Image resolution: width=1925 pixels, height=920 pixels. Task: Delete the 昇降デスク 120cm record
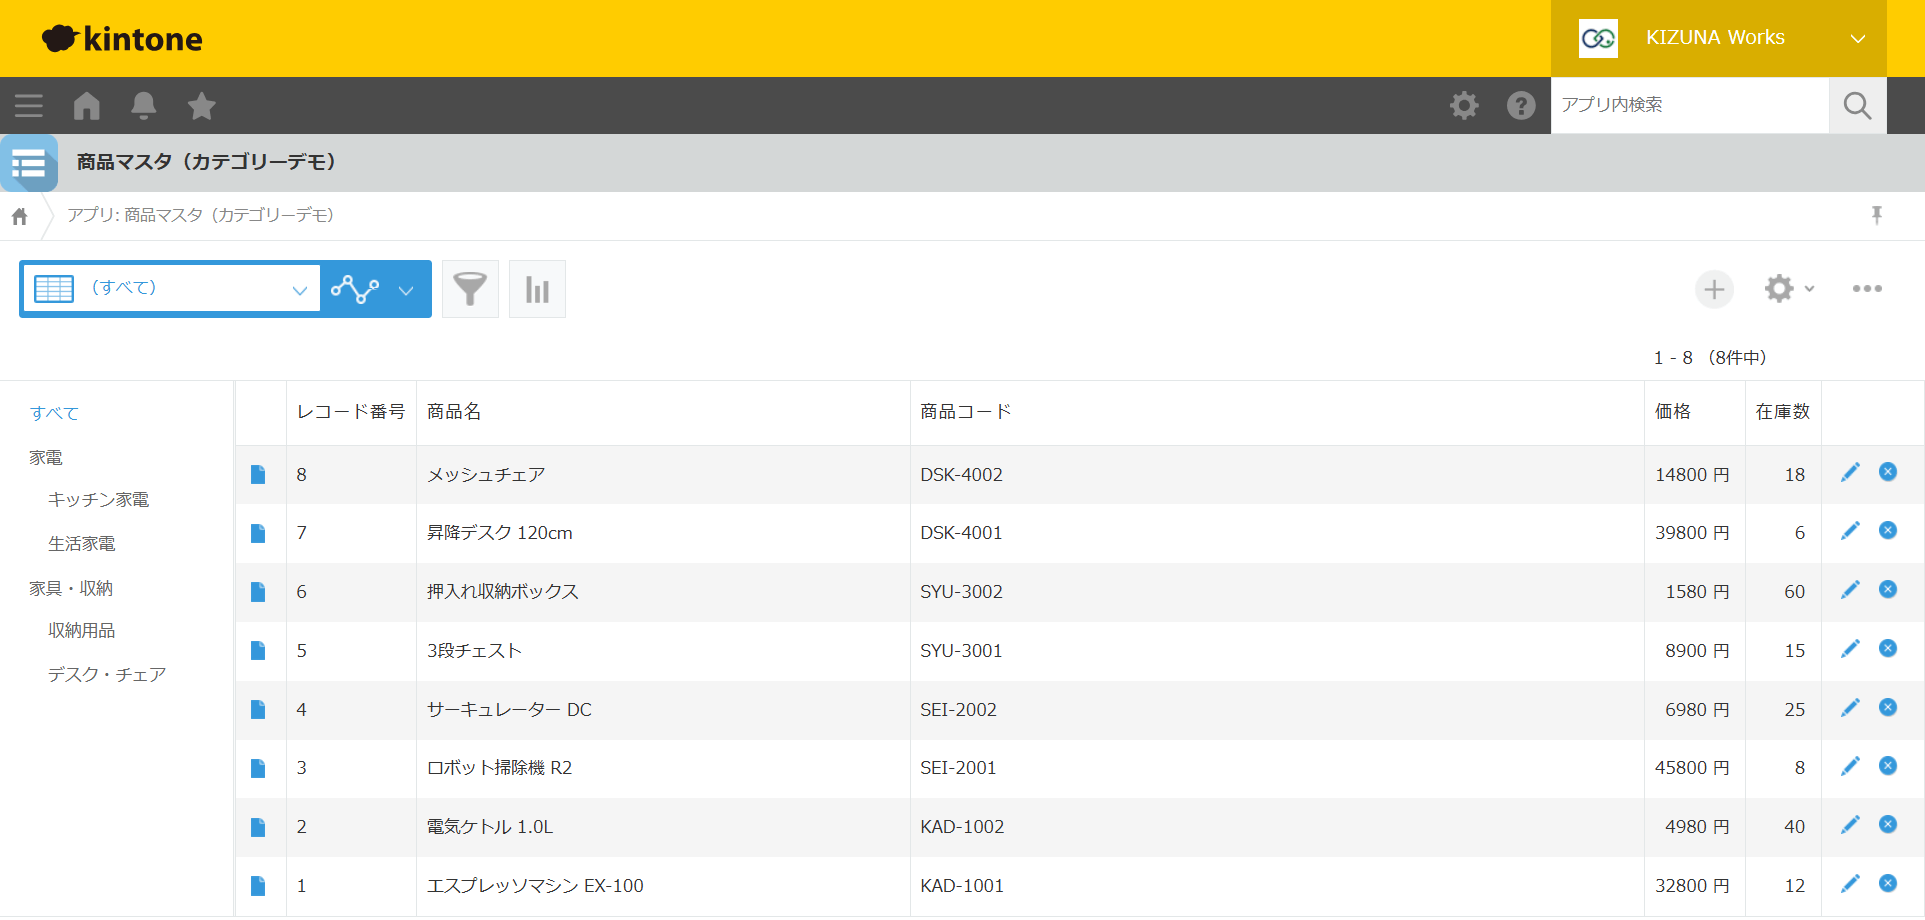pos(1888,530)
